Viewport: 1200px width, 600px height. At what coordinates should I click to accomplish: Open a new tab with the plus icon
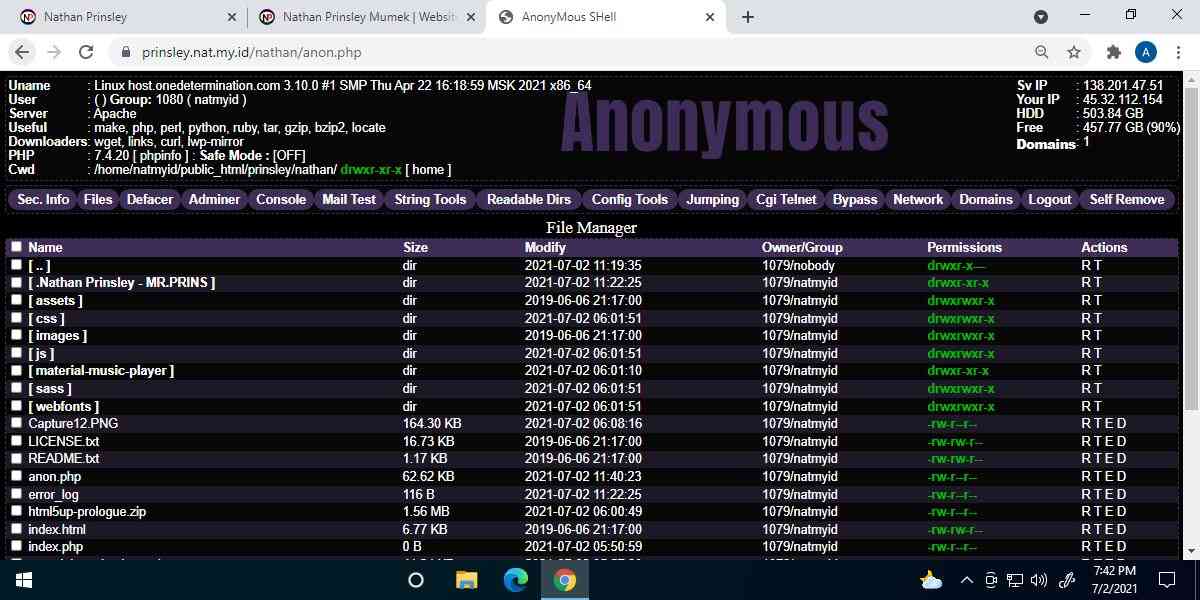pyautogui.click(x=748, y=17)
